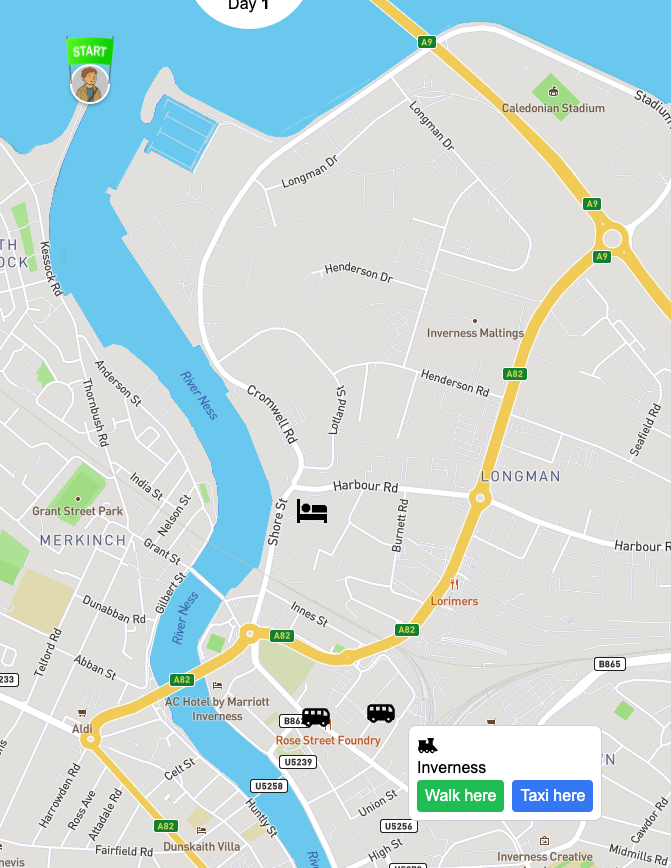Click the B865 road badge

click(610, 664)
